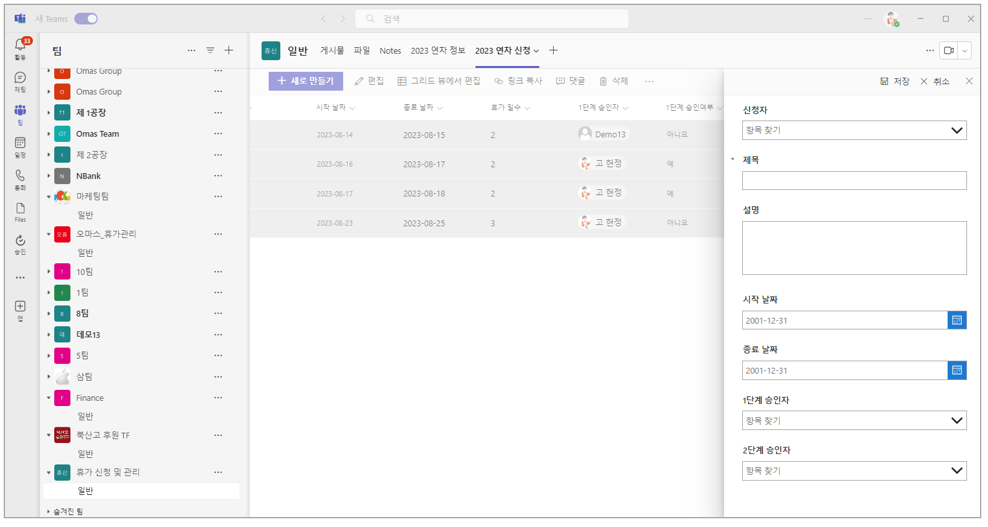Viewport: 988px width, 527px height.
Task: Select the 북산고 후원 TF team
Action: tap(103, 435)
